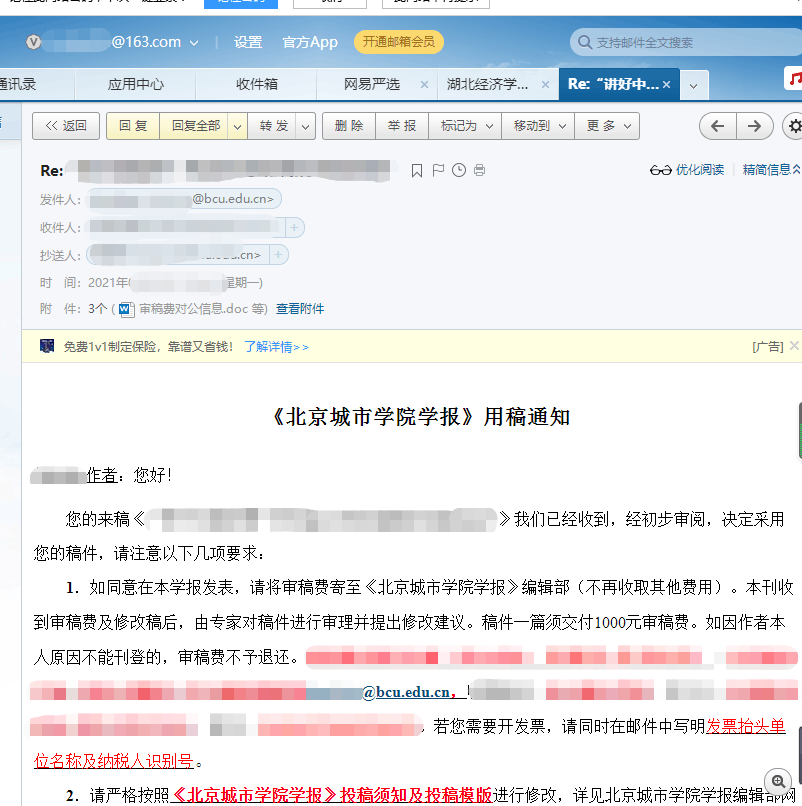Click the Word document attachment icon
802x806 pixels.
pyautogui.click(x=126, y=309)
